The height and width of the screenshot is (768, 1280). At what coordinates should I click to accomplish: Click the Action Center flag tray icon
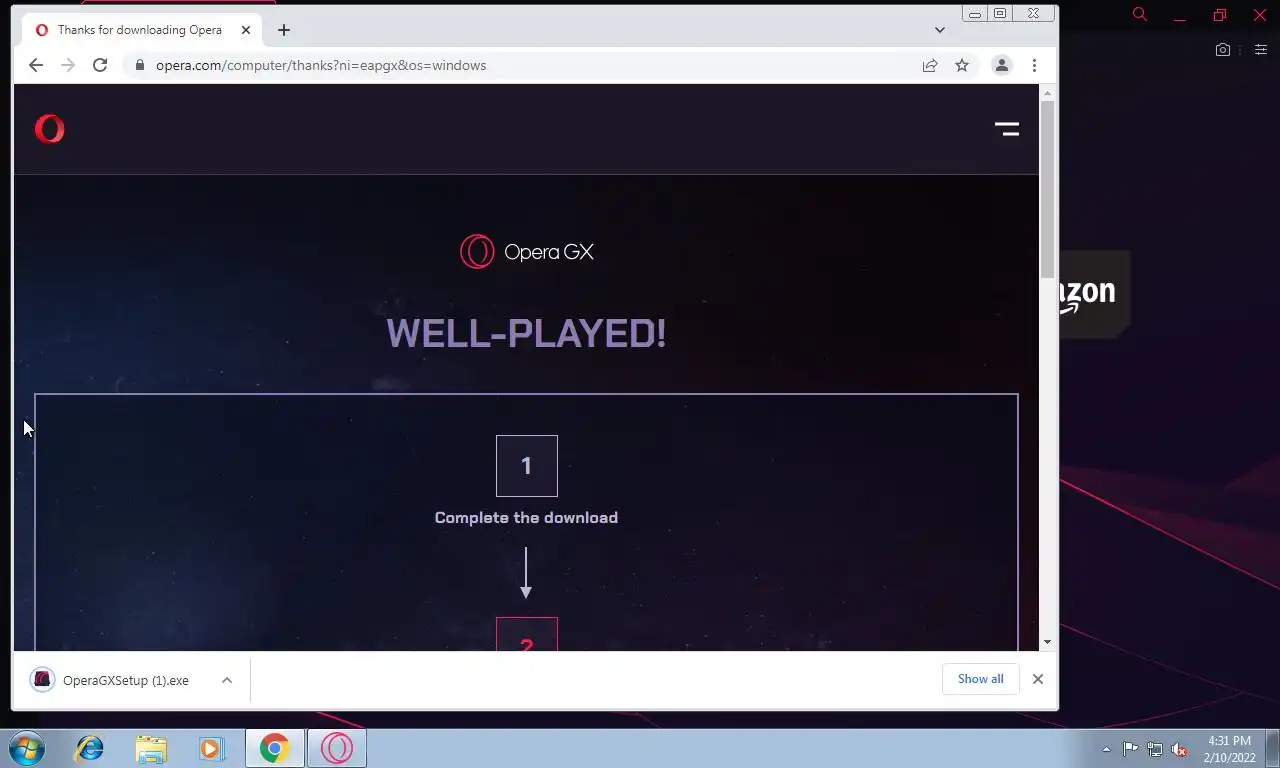click(1131, 749)
